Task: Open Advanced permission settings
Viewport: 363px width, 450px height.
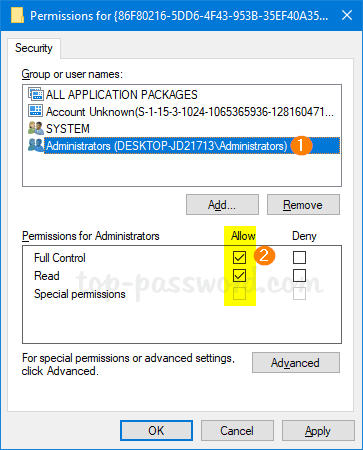Action: [296, 362]
